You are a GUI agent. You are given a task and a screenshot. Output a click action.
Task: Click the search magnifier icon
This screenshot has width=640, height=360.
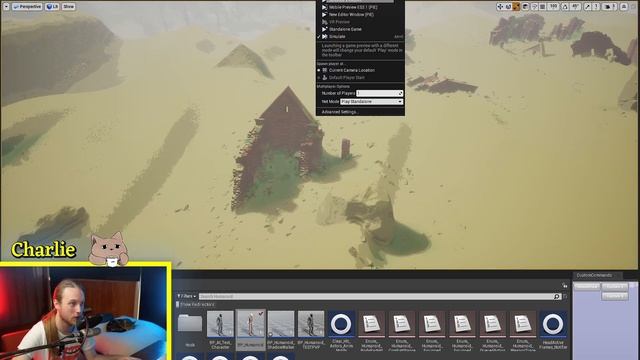(x=557, y=296)
